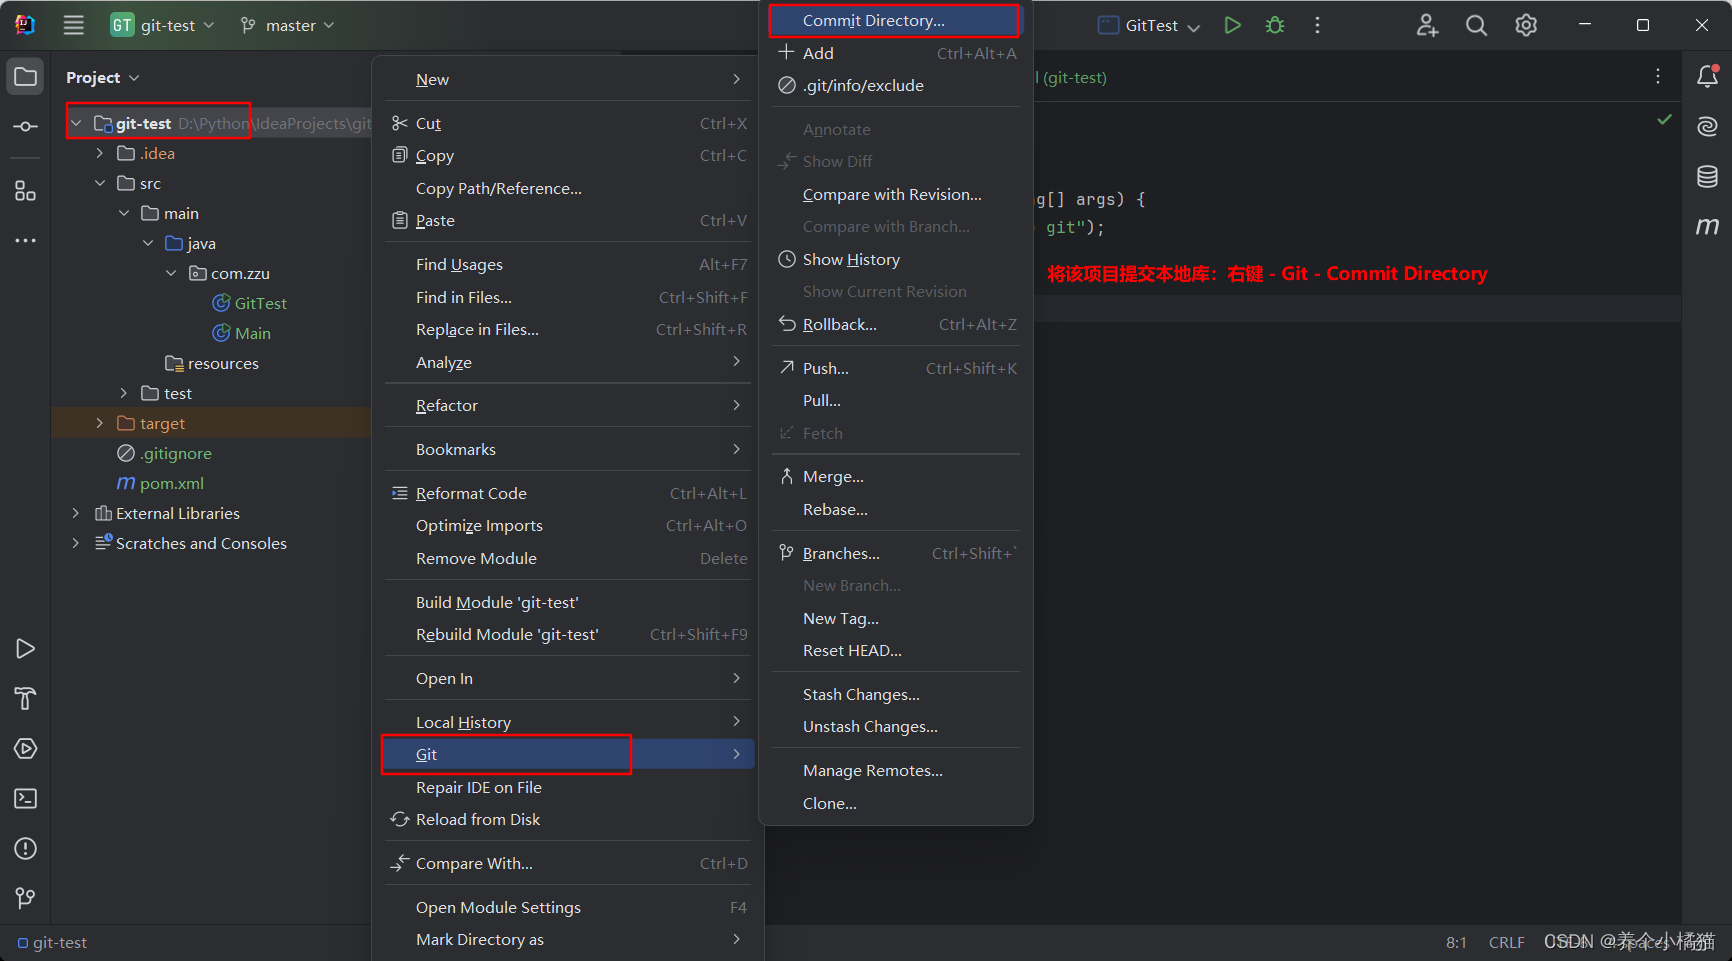Open the Commit tool window in left sidebar
Screen dimensions: 1732x961
point(26,127)
